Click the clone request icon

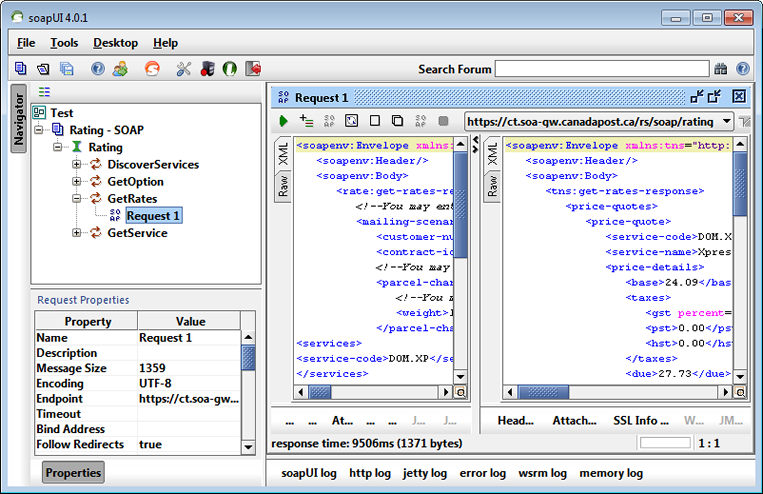398,121
